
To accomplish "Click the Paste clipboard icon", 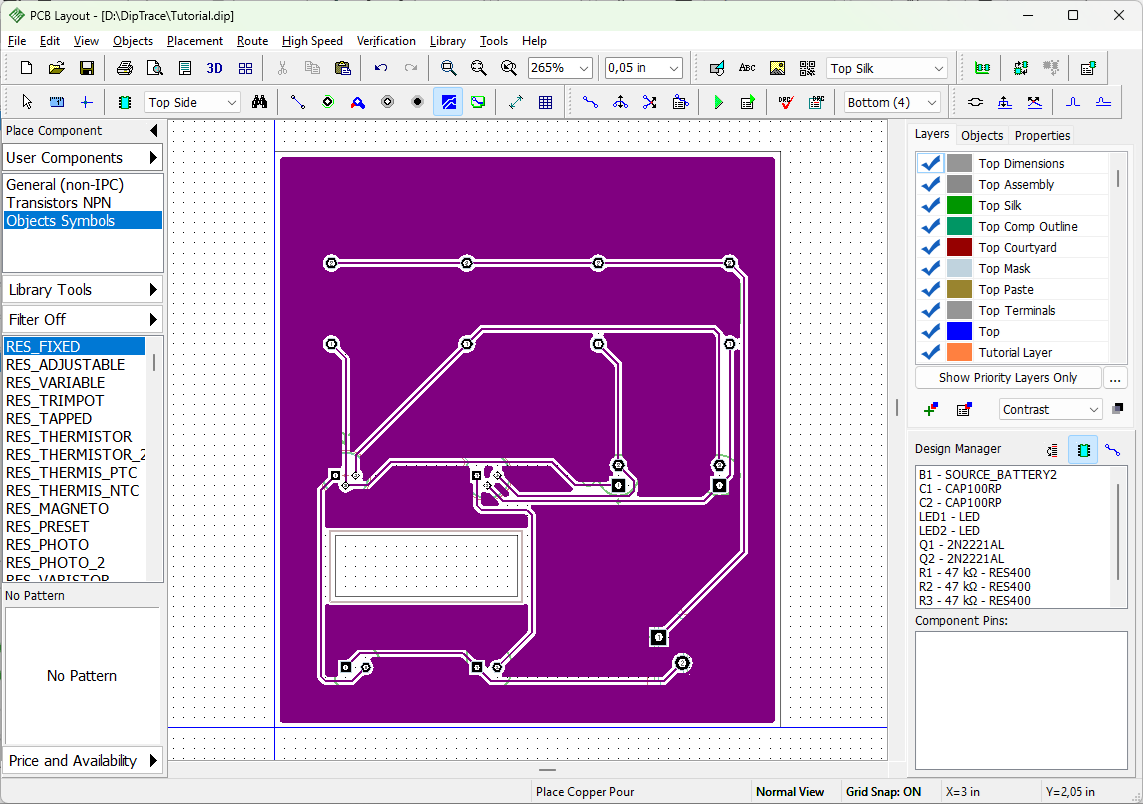I will click(342, 68).
